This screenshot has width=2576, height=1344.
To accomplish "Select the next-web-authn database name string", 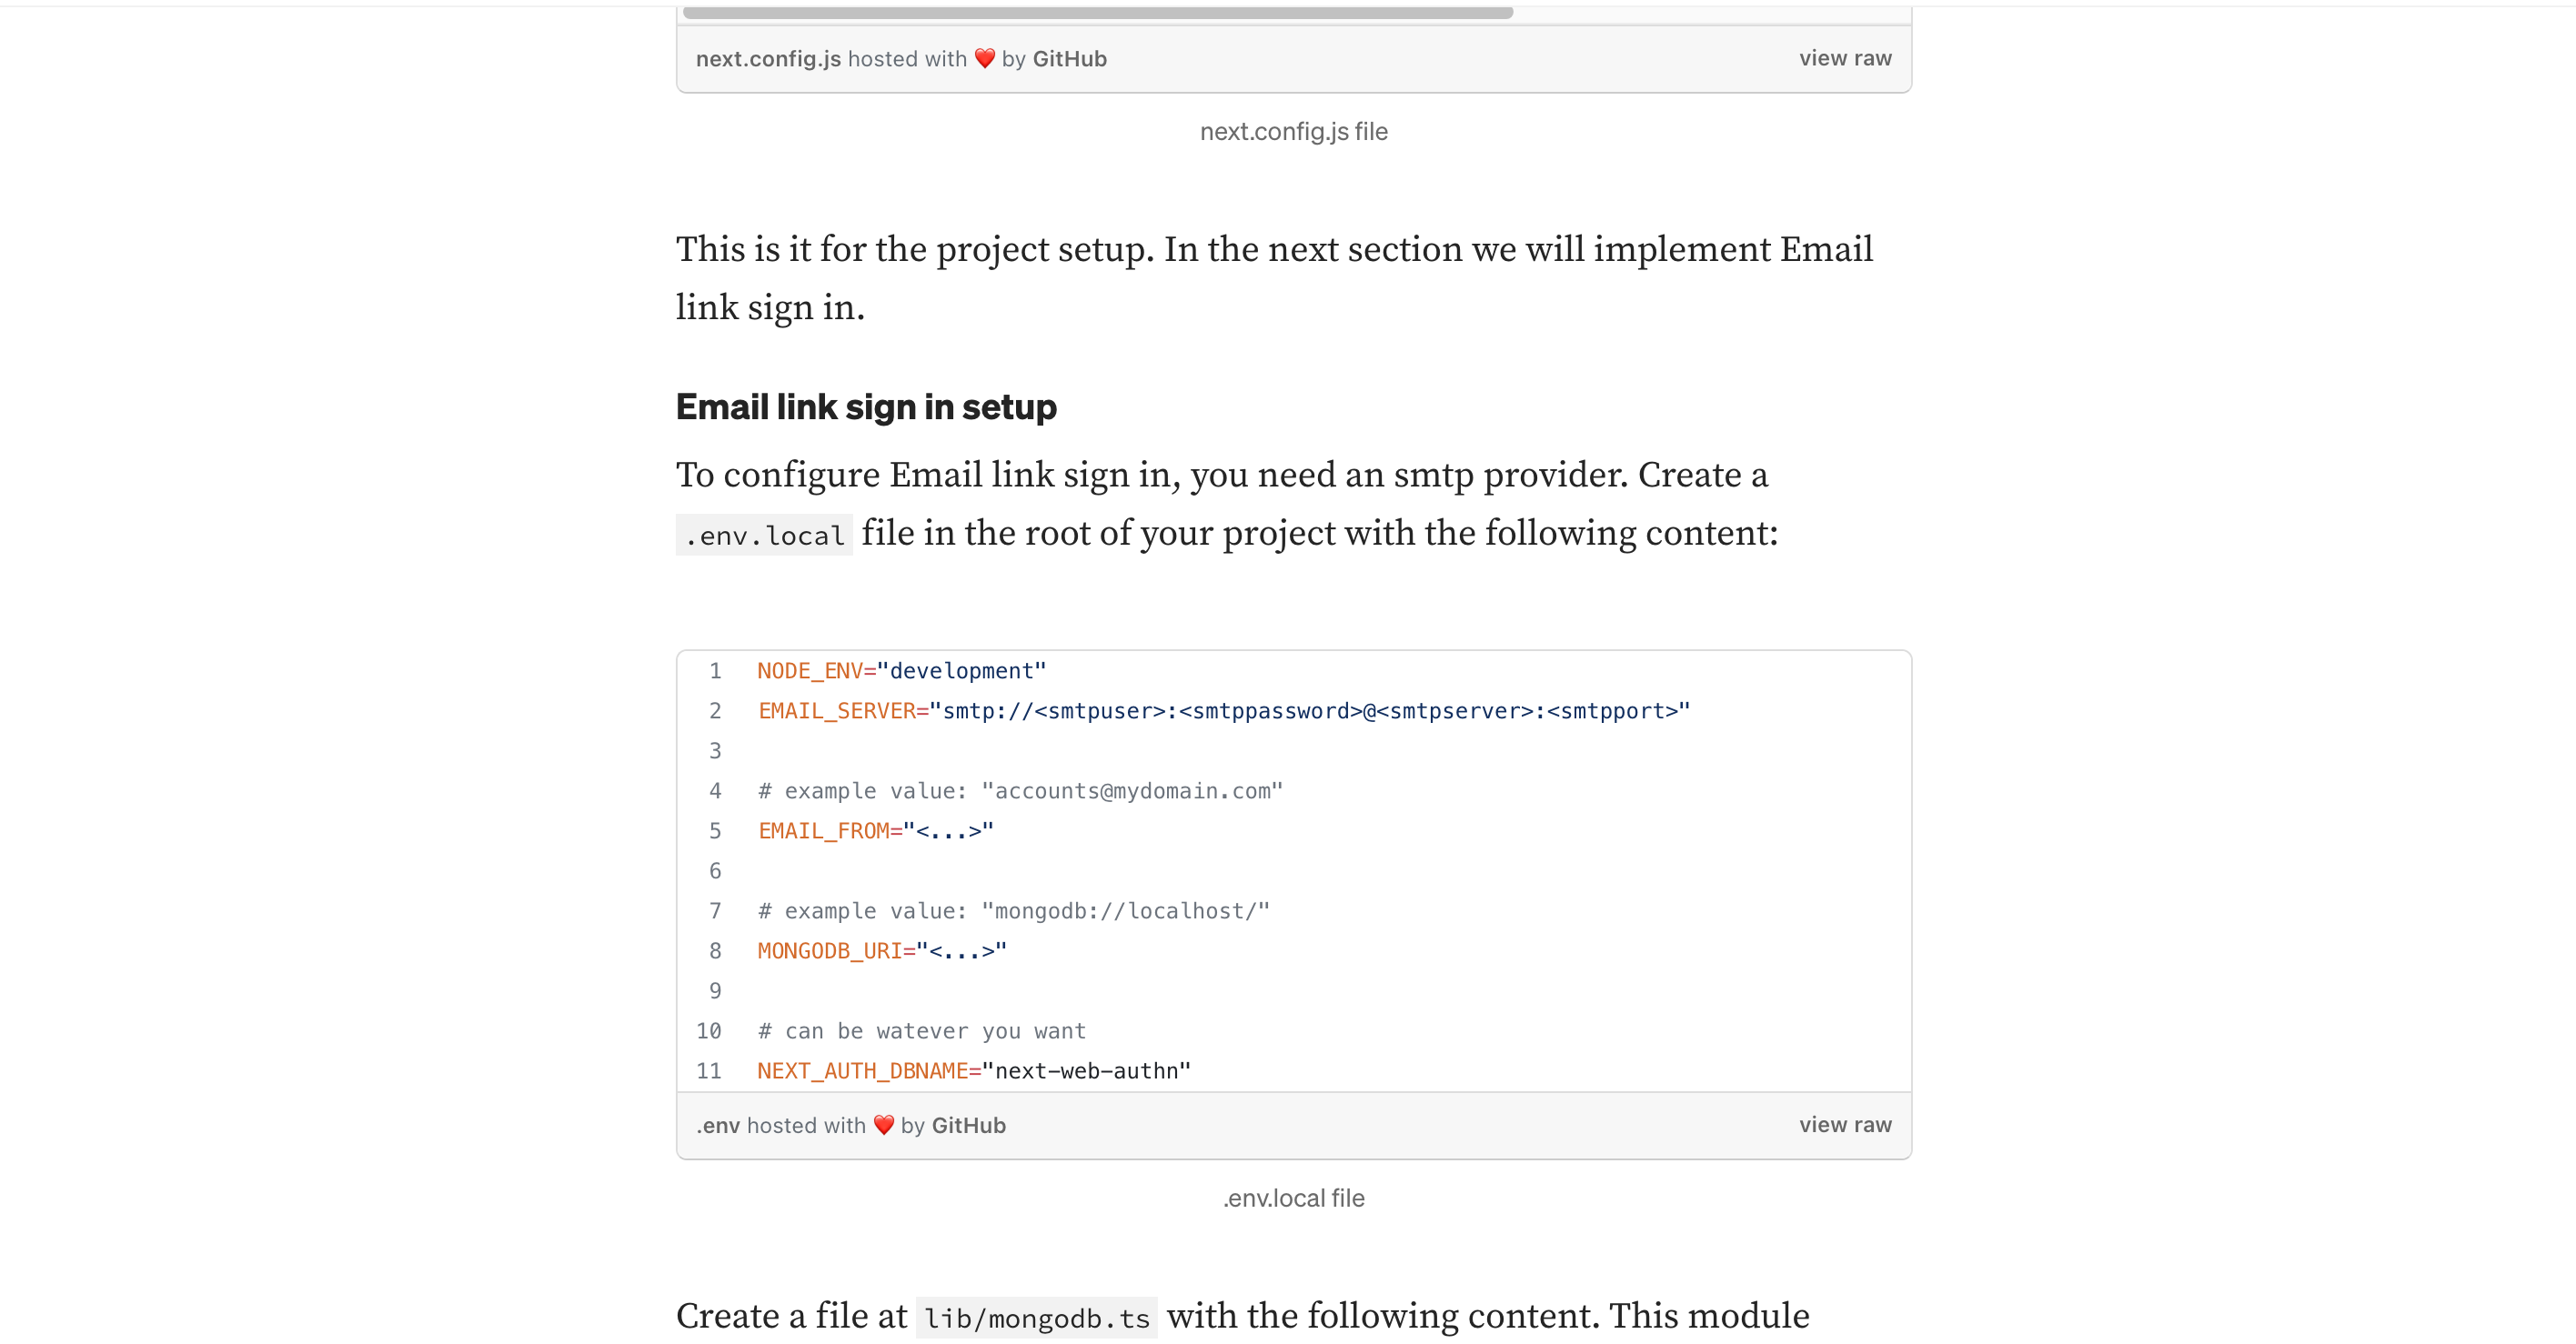I will pyautogui.click(x=1086, y=1070).
